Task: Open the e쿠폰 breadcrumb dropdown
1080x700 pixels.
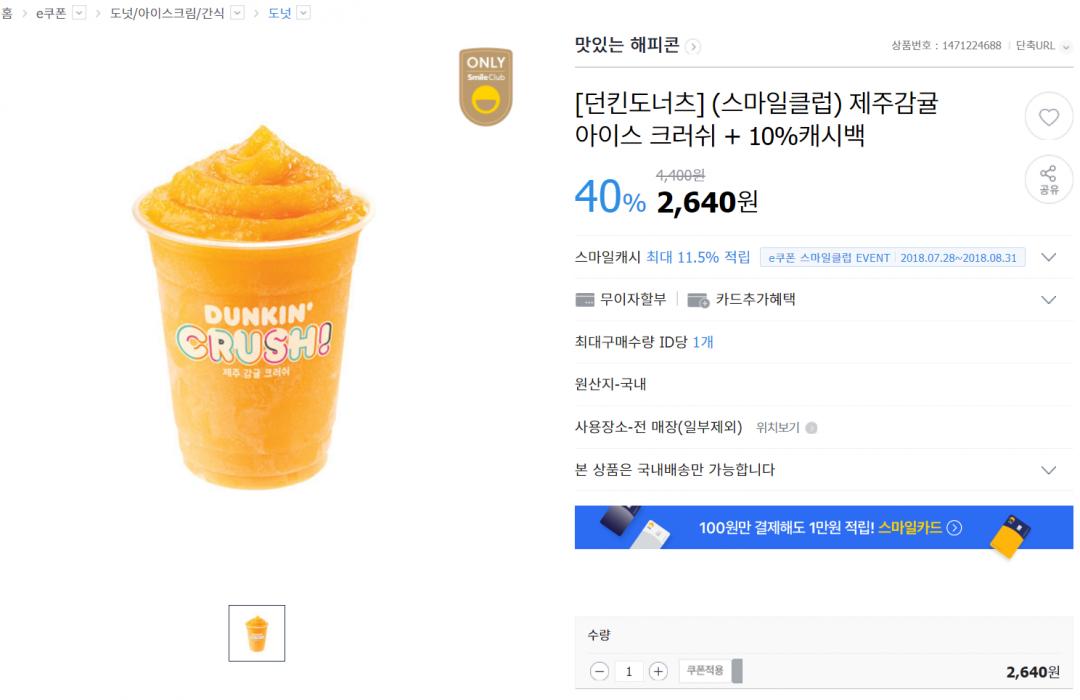Action: [x=80, y=13]
